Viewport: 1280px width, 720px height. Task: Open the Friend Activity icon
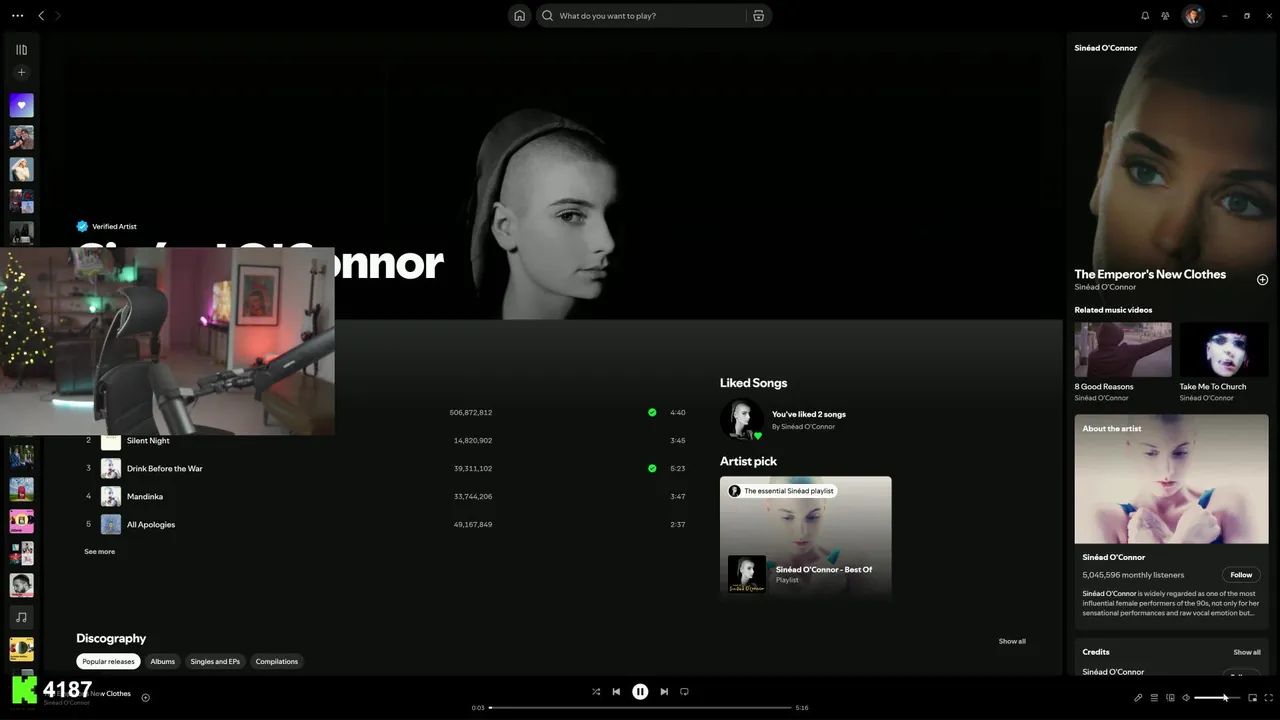(1165, 16)
